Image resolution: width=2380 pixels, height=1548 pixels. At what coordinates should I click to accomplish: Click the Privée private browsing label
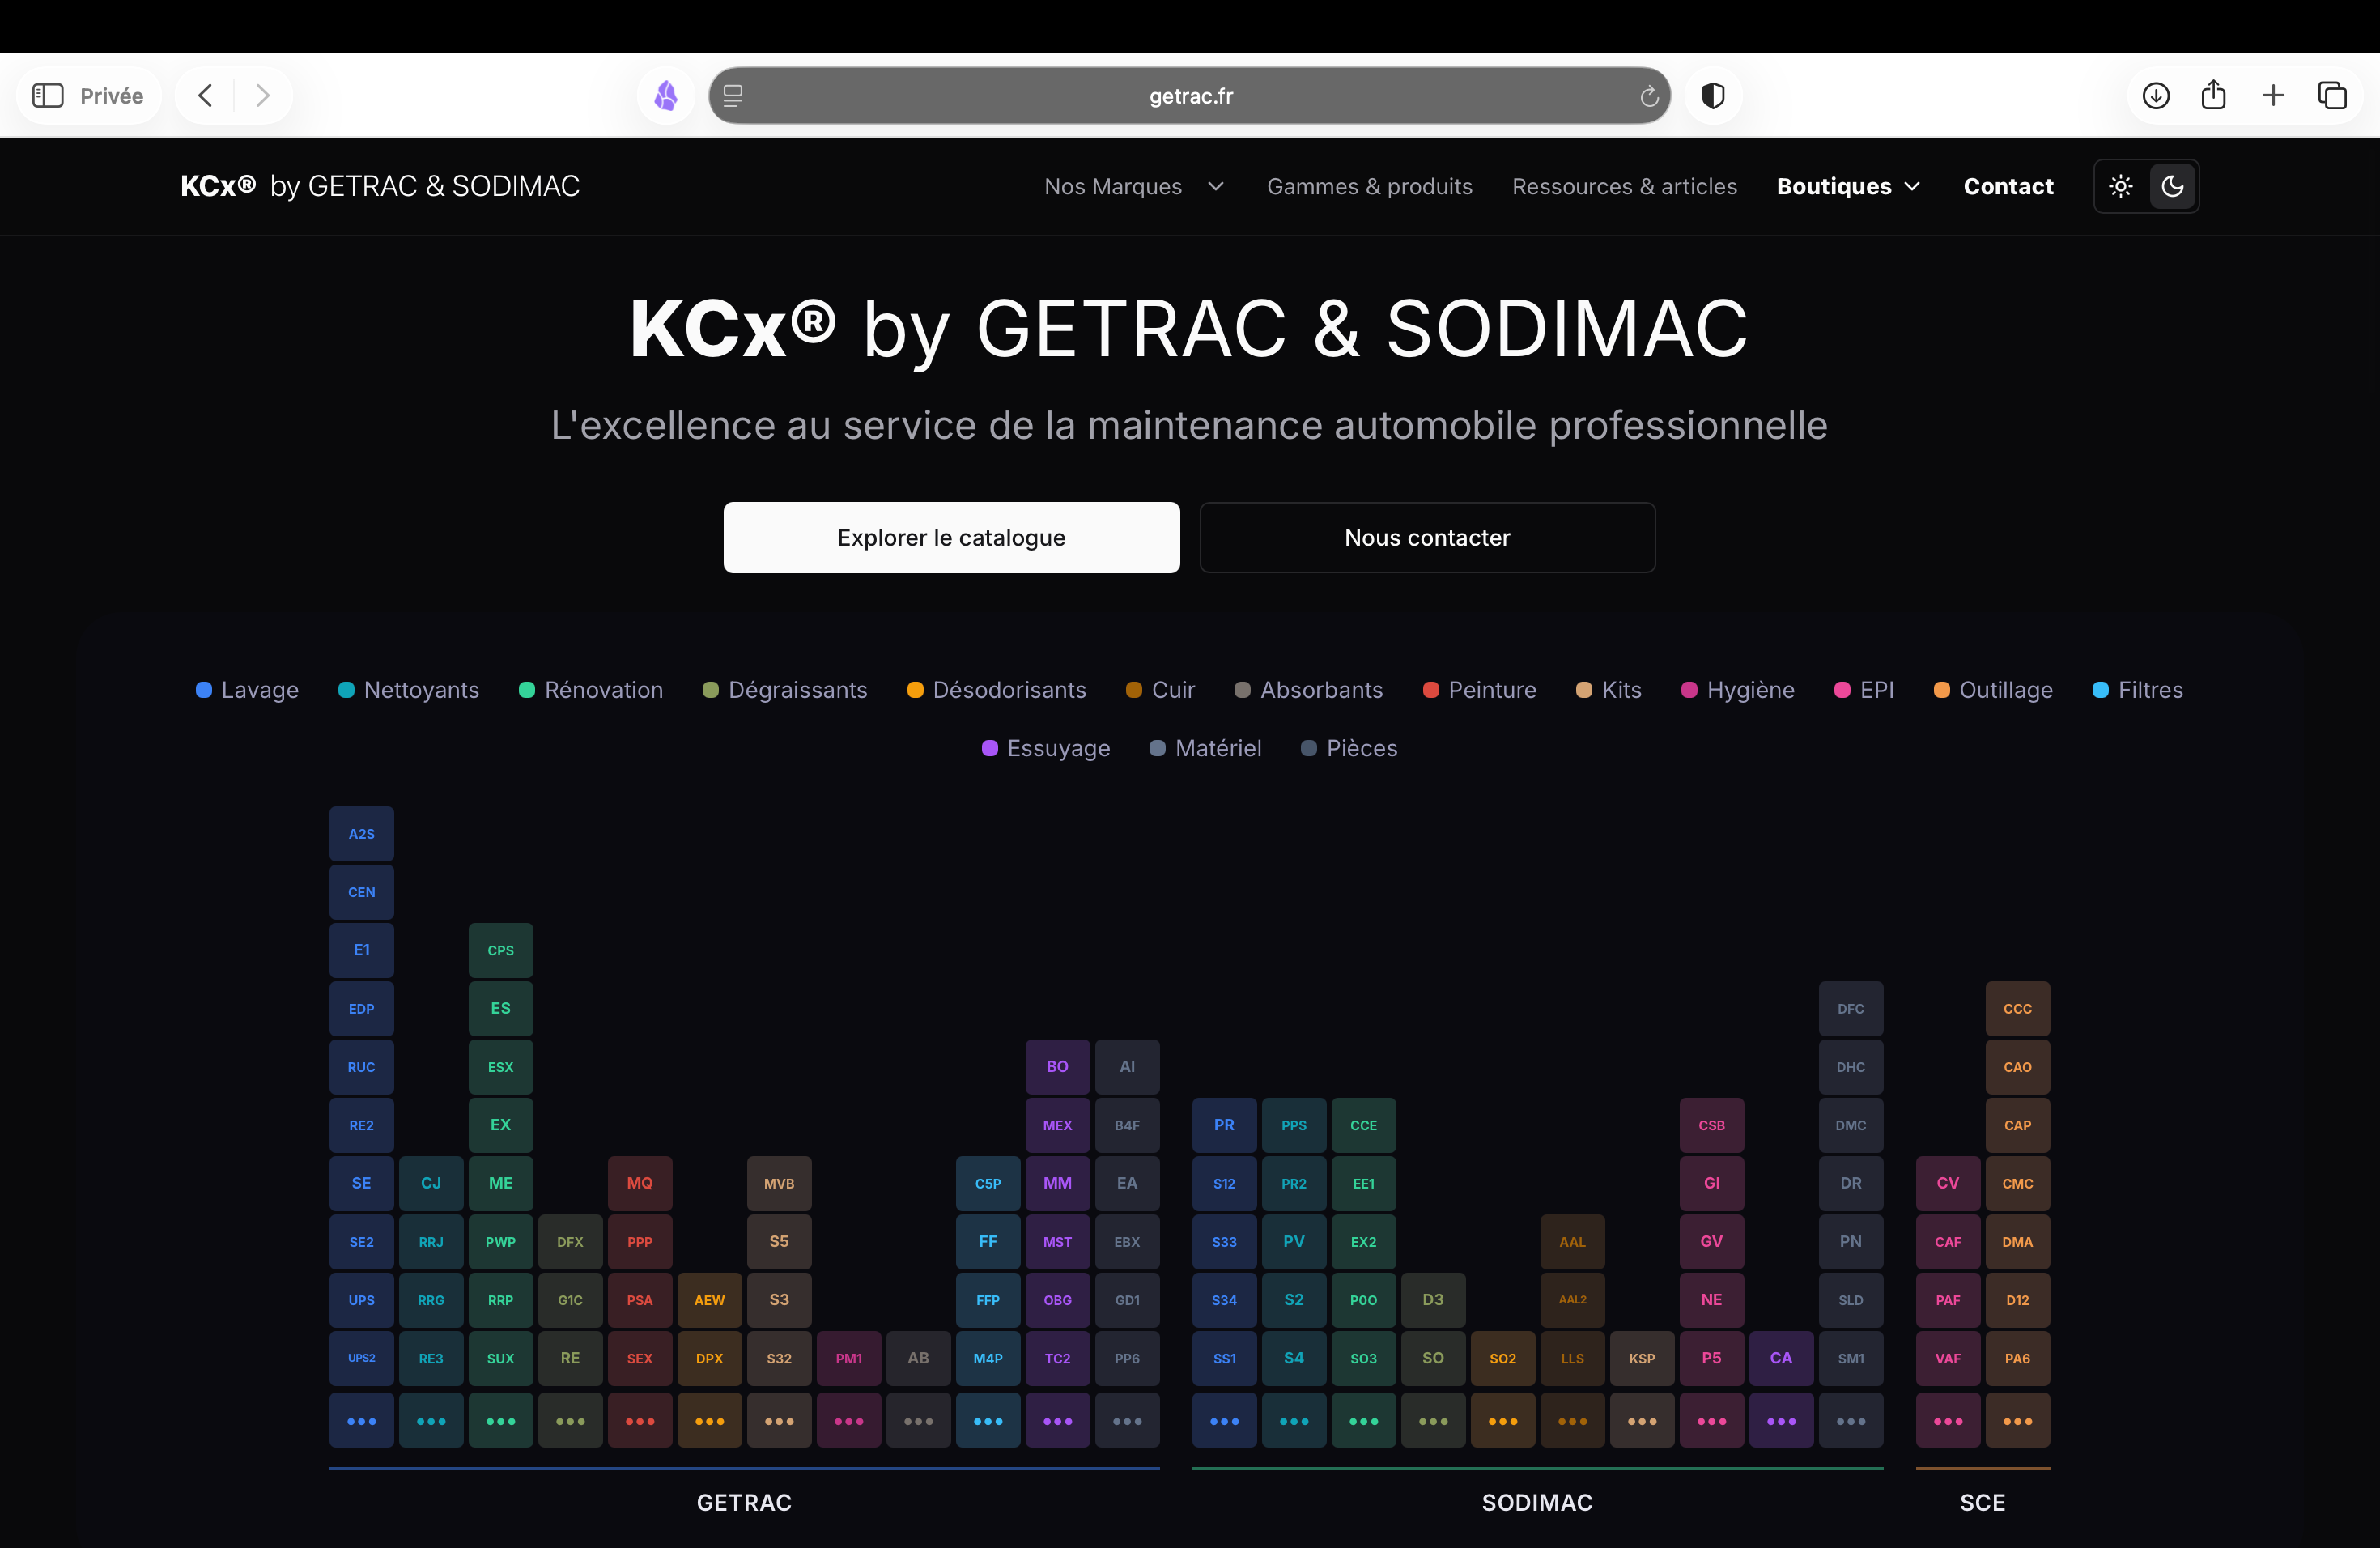[111, 96]
